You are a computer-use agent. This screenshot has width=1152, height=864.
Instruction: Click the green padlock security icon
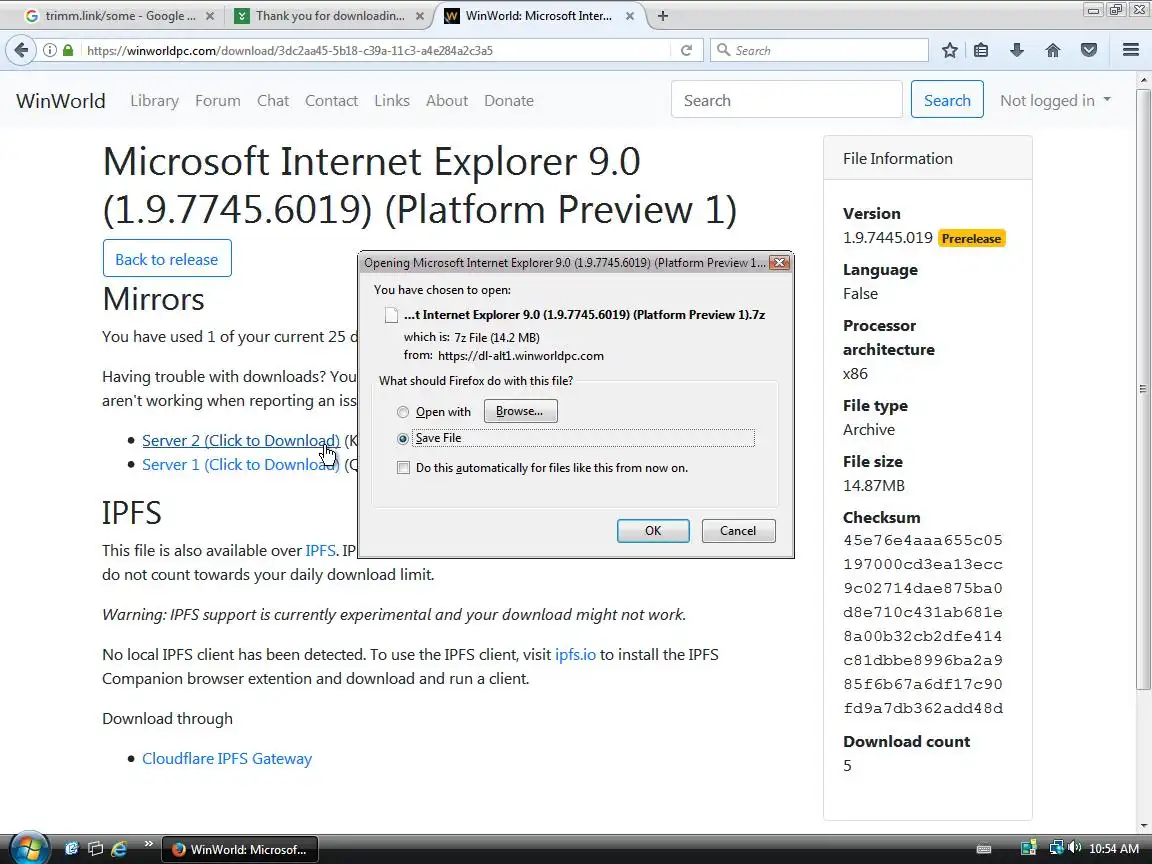point(68,50)
